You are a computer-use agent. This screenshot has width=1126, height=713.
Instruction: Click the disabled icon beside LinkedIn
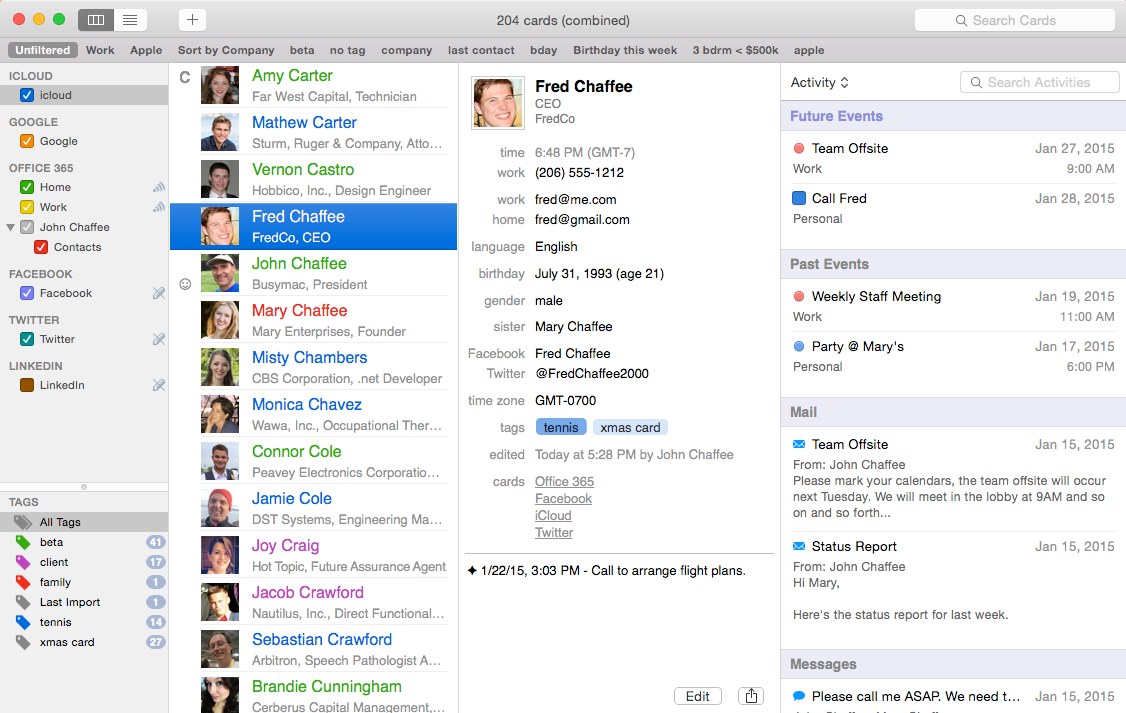(x=159, y=385)
